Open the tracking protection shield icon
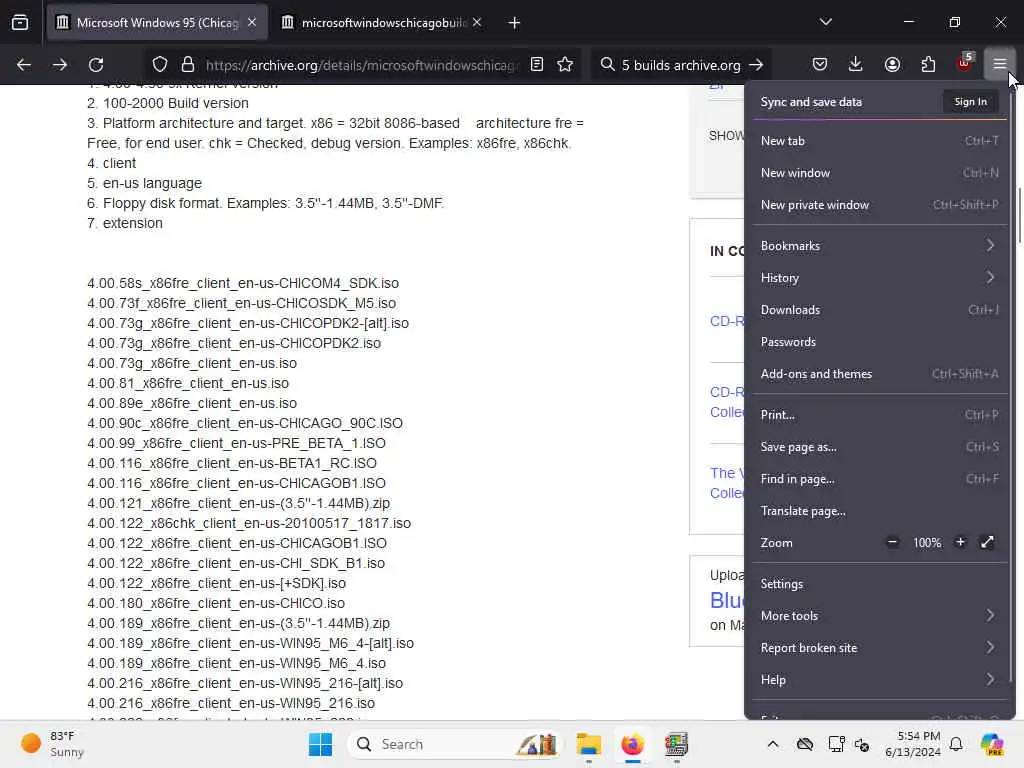 160,65
